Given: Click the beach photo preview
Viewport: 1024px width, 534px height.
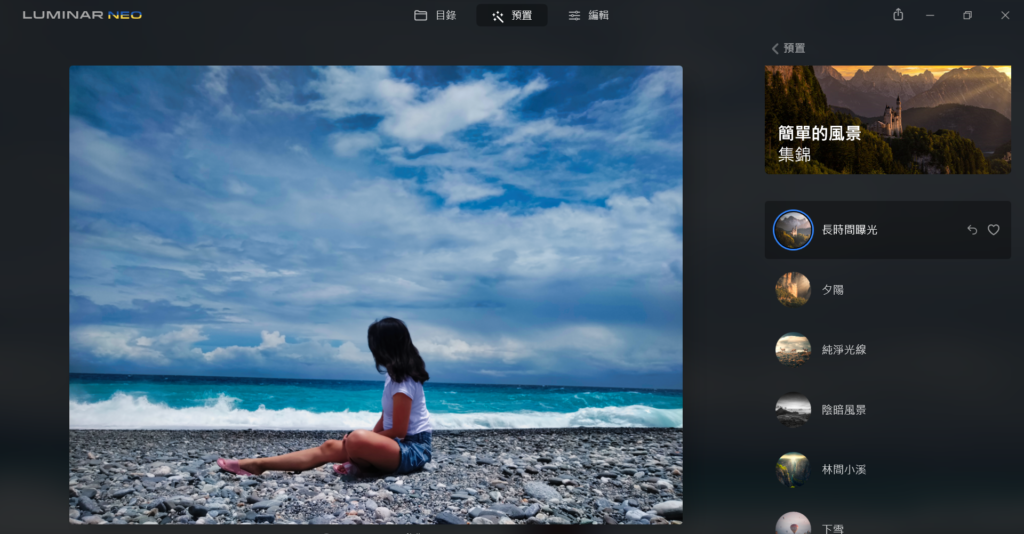Looking at the screenshot, I should pyautogui.click(x=376, y=294).
